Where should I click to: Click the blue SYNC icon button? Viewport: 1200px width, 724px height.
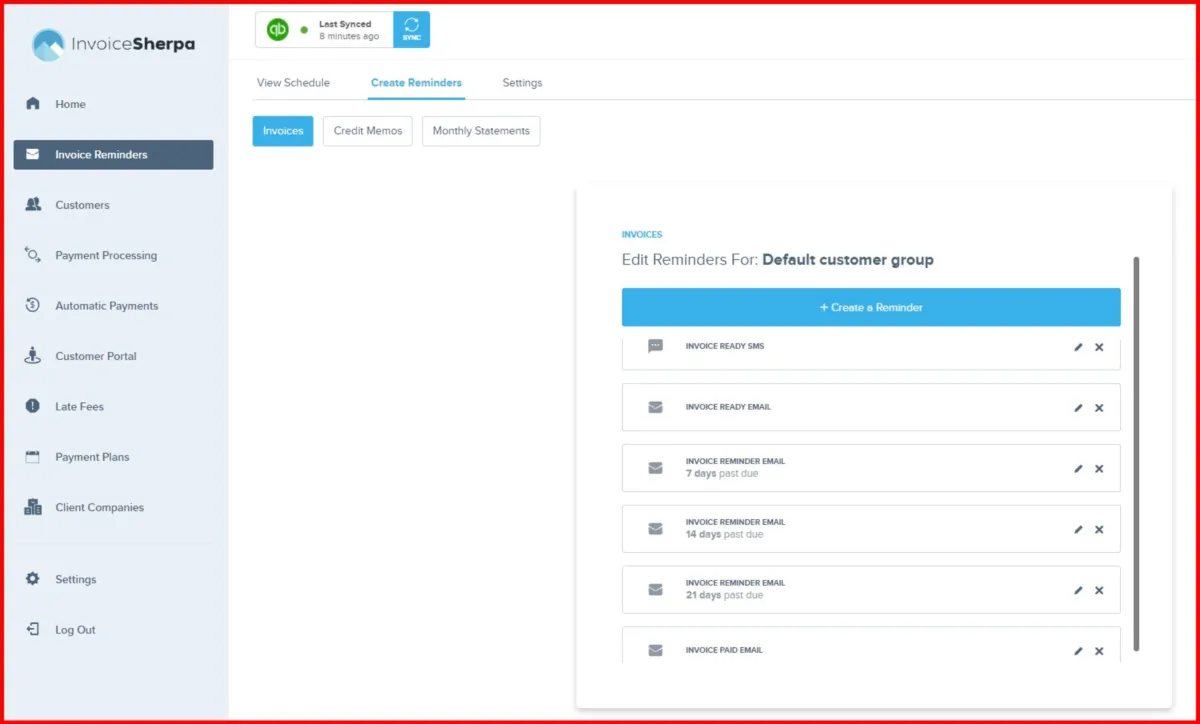[412, 30]
